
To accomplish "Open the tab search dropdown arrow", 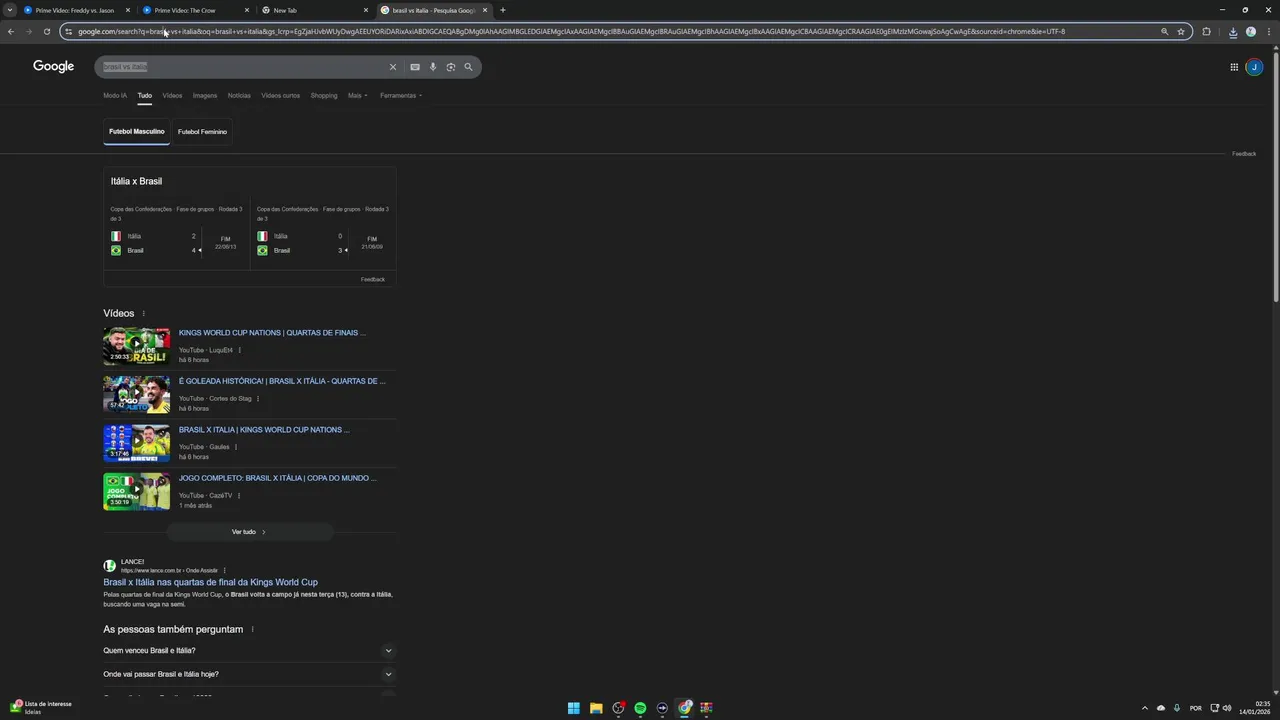I will click(10, 10).
